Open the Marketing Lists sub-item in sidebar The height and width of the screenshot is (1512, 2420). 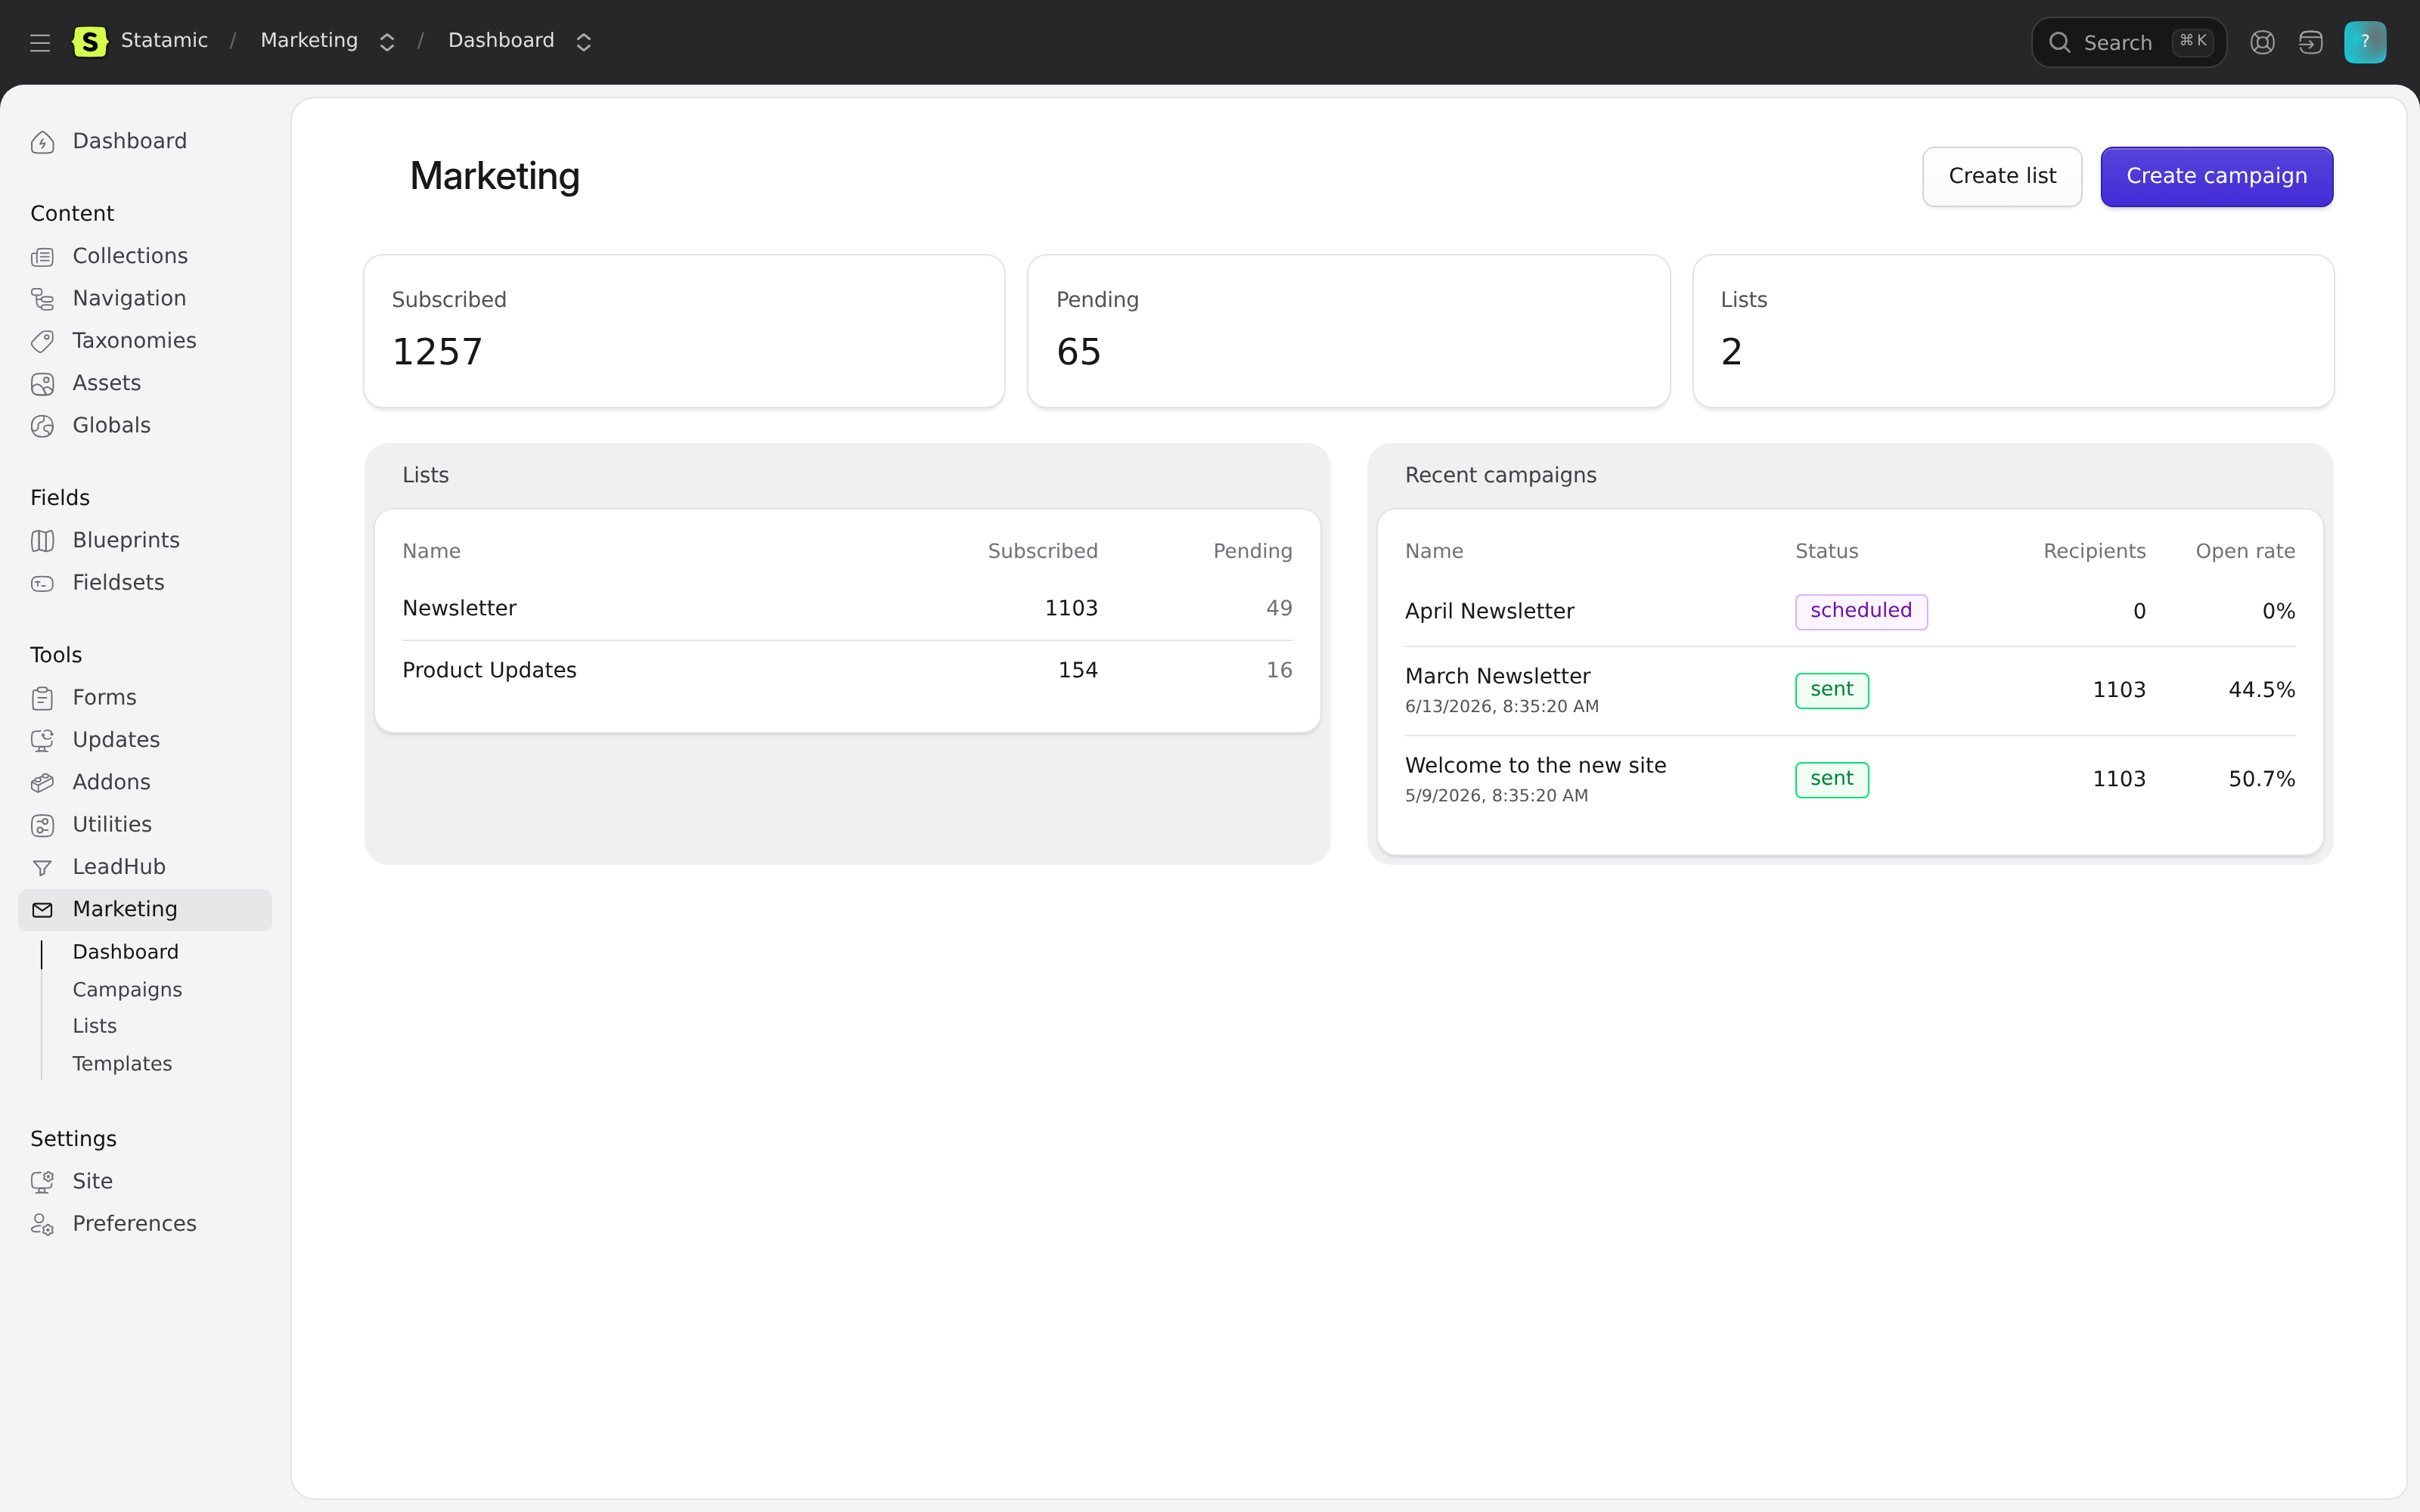click(95, 1026)
